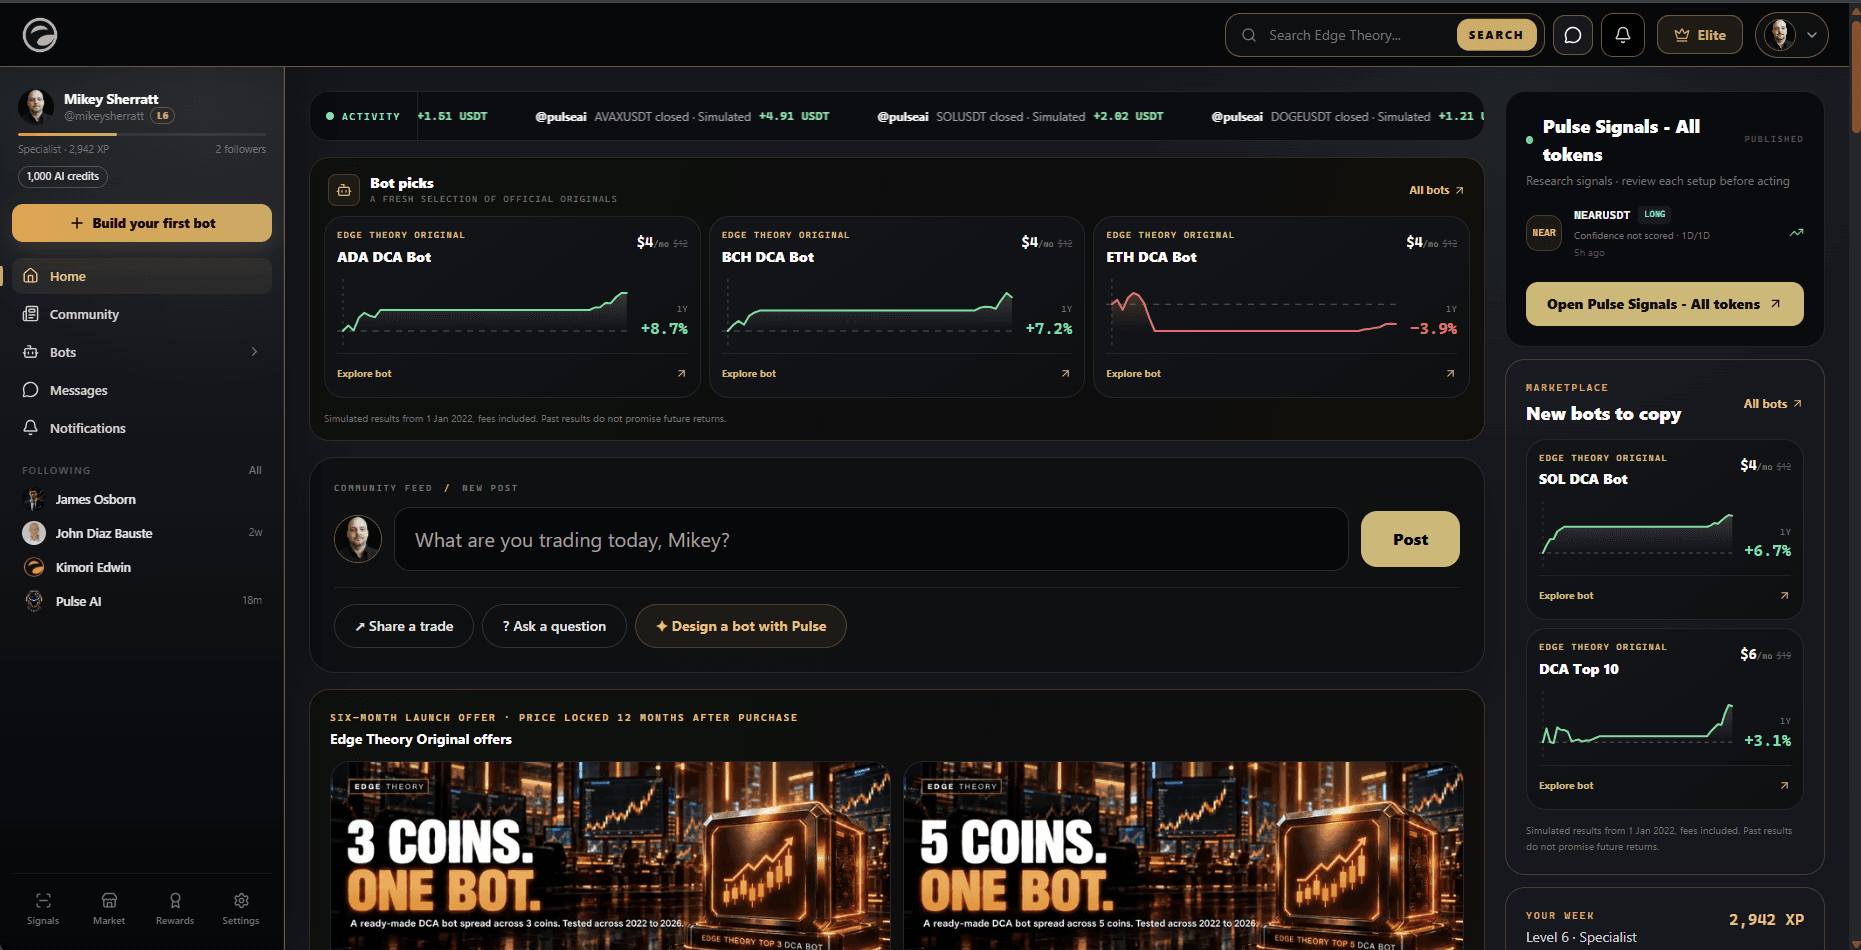Screen dimensions: 1861x950
Task: Open the DCA Top 10 explore arrow
Action: [x=1784, y=785]
